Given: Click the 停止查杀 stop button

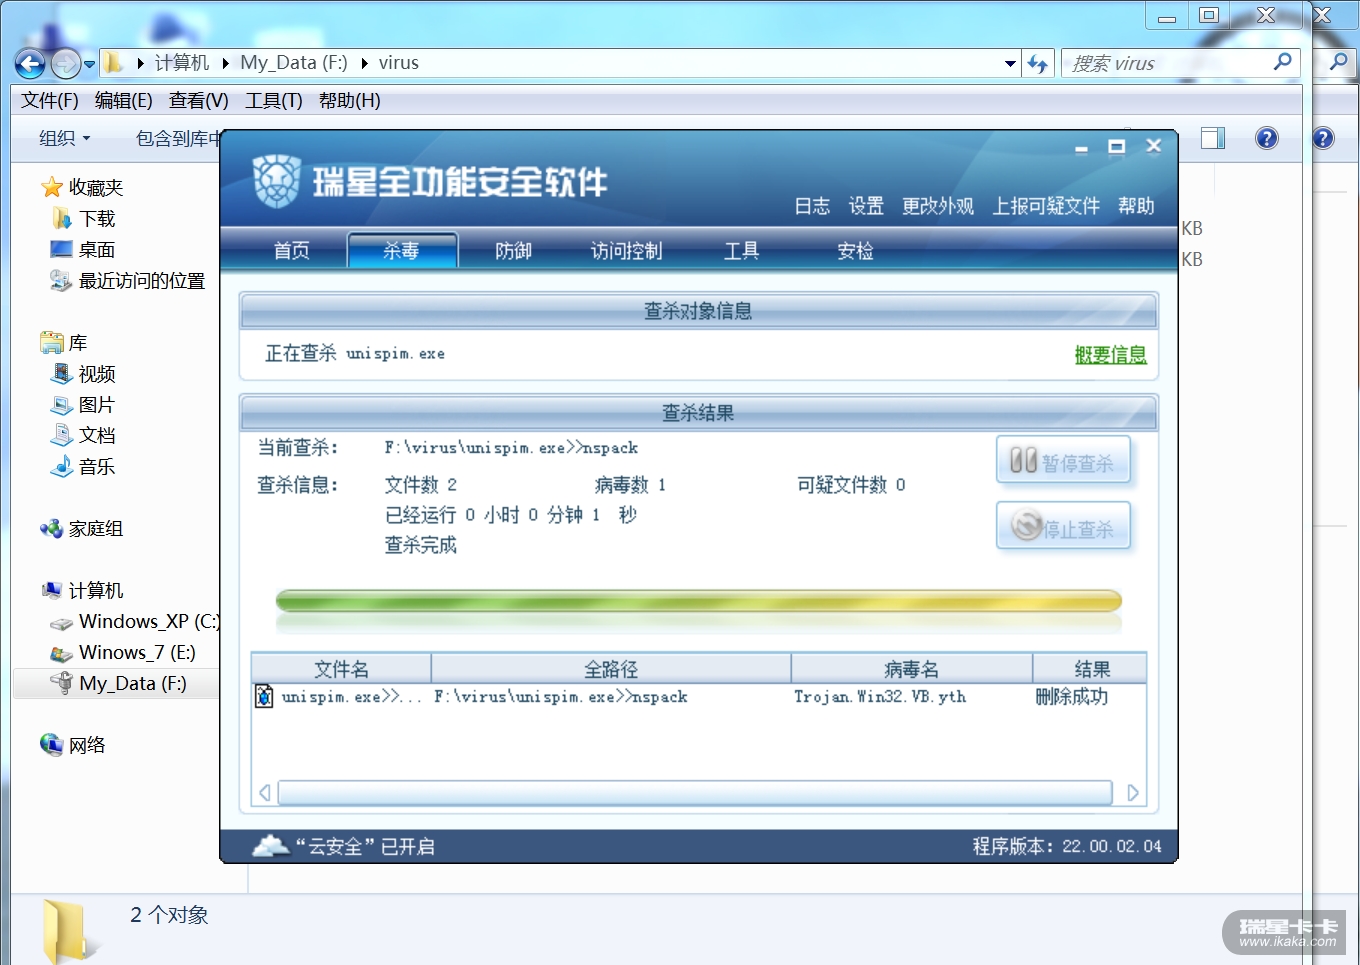Looking at the screenshot, I should (1063, 526).
